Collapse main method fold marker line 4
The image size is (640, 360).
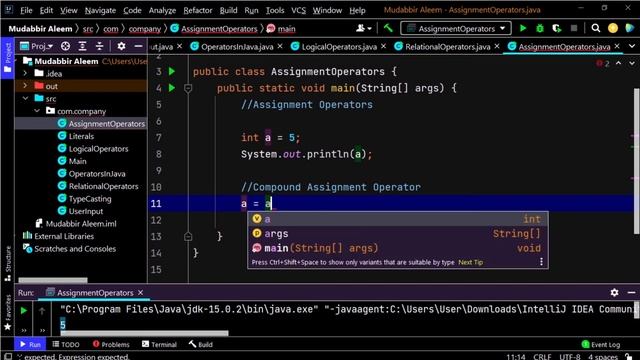click(x=188, y=88)
